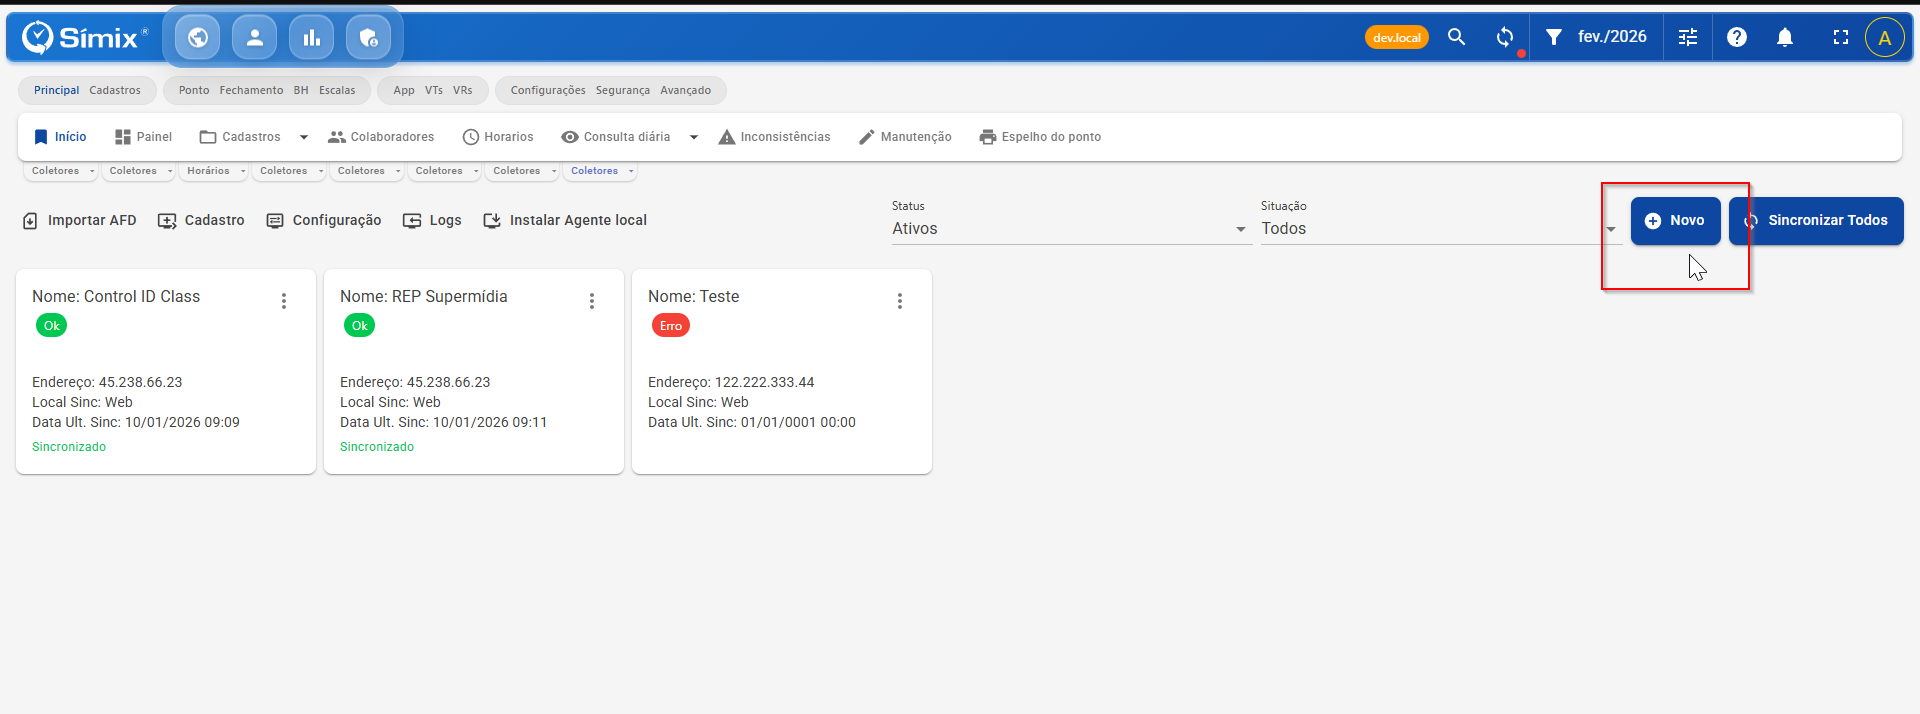
Task: Expand the arrow beside Cadastros folder
Action: (304, 137)
